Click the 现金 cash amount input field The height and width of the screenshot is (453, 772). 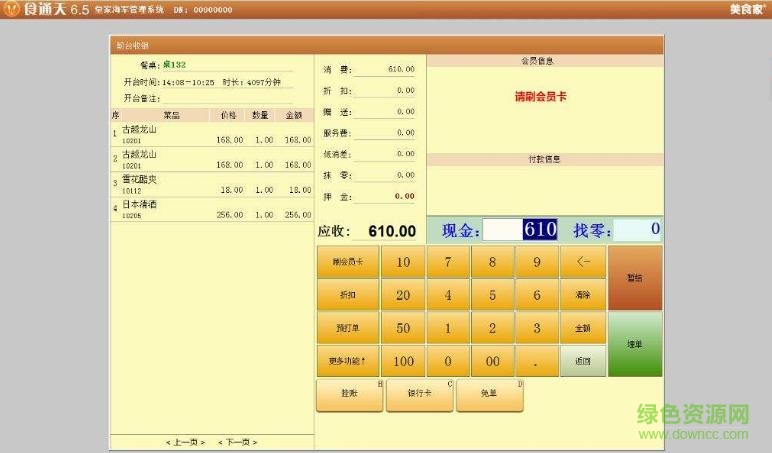pyautogui.click(x=520, y=230)
